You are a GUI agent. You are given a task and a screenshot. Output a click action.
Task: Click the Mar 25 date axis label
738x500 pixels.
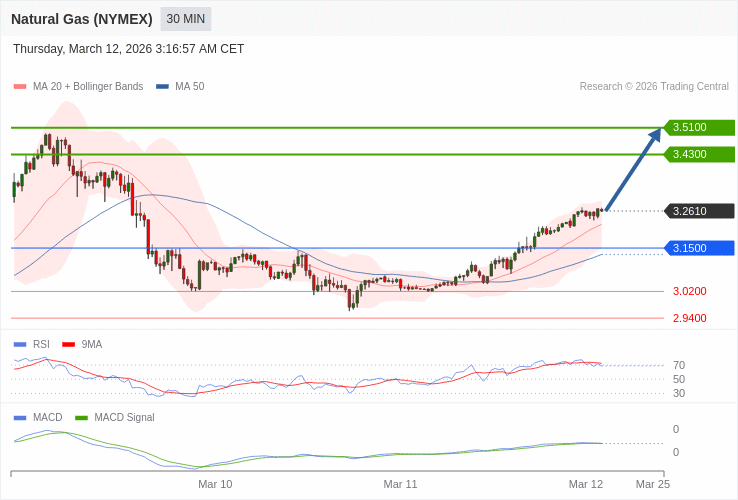pyautogui.click(x=653, y=484)
